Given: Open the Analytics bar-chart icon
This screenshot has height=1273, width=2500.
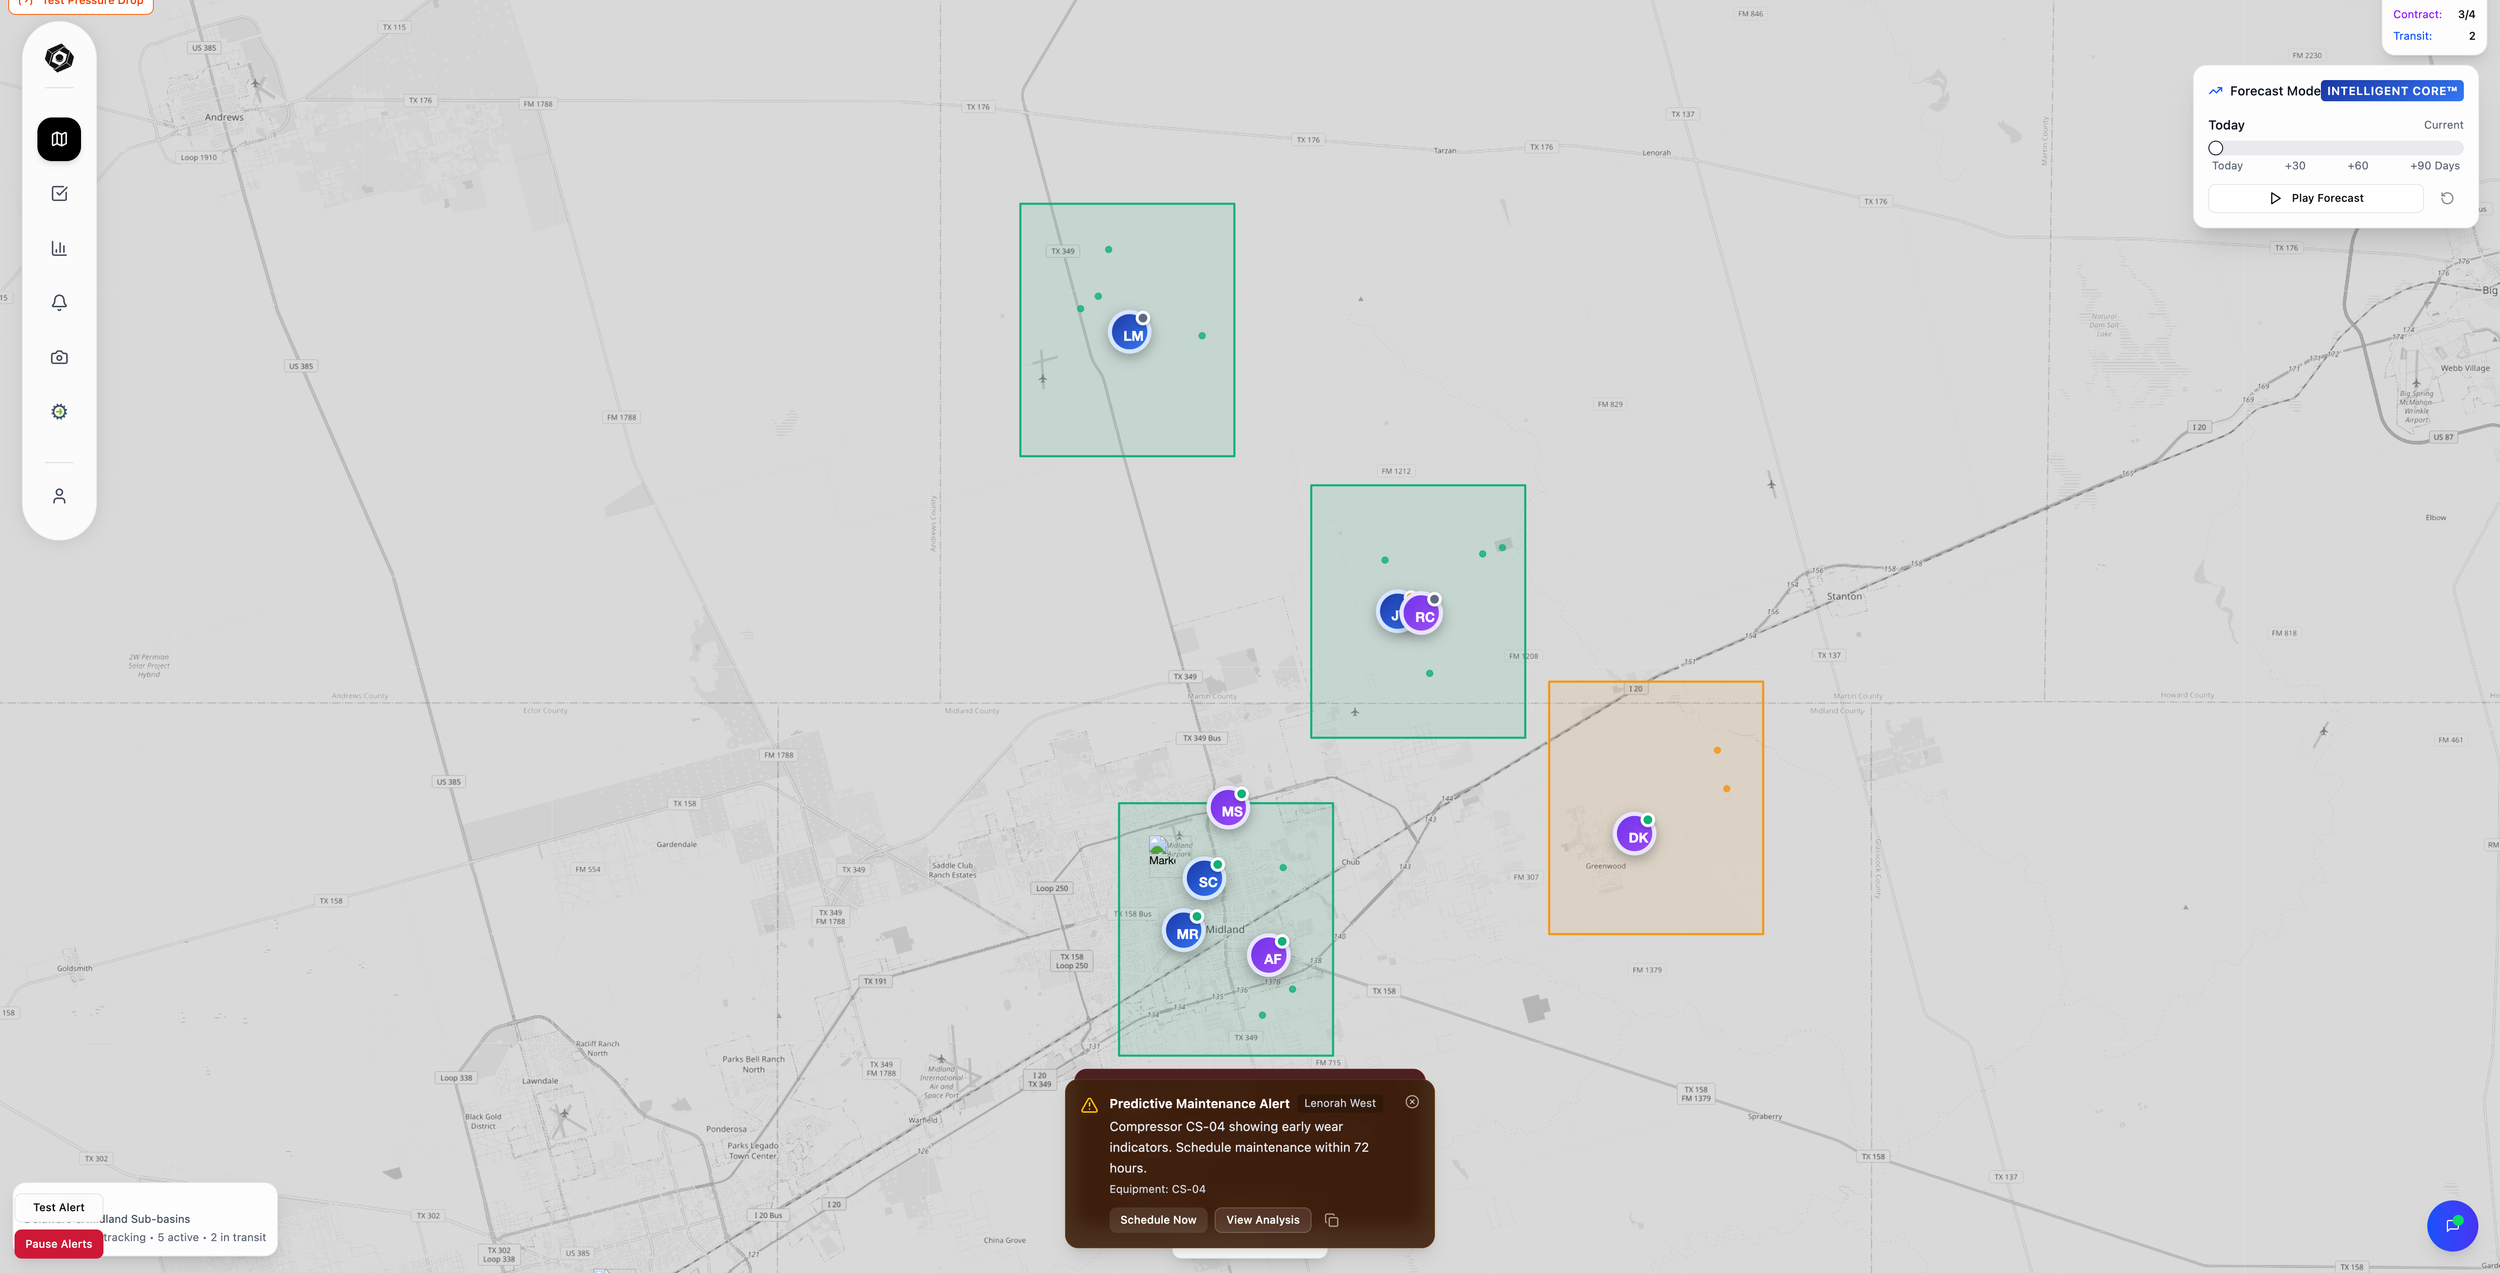Looking at the screenshot, I should (58, 248).
